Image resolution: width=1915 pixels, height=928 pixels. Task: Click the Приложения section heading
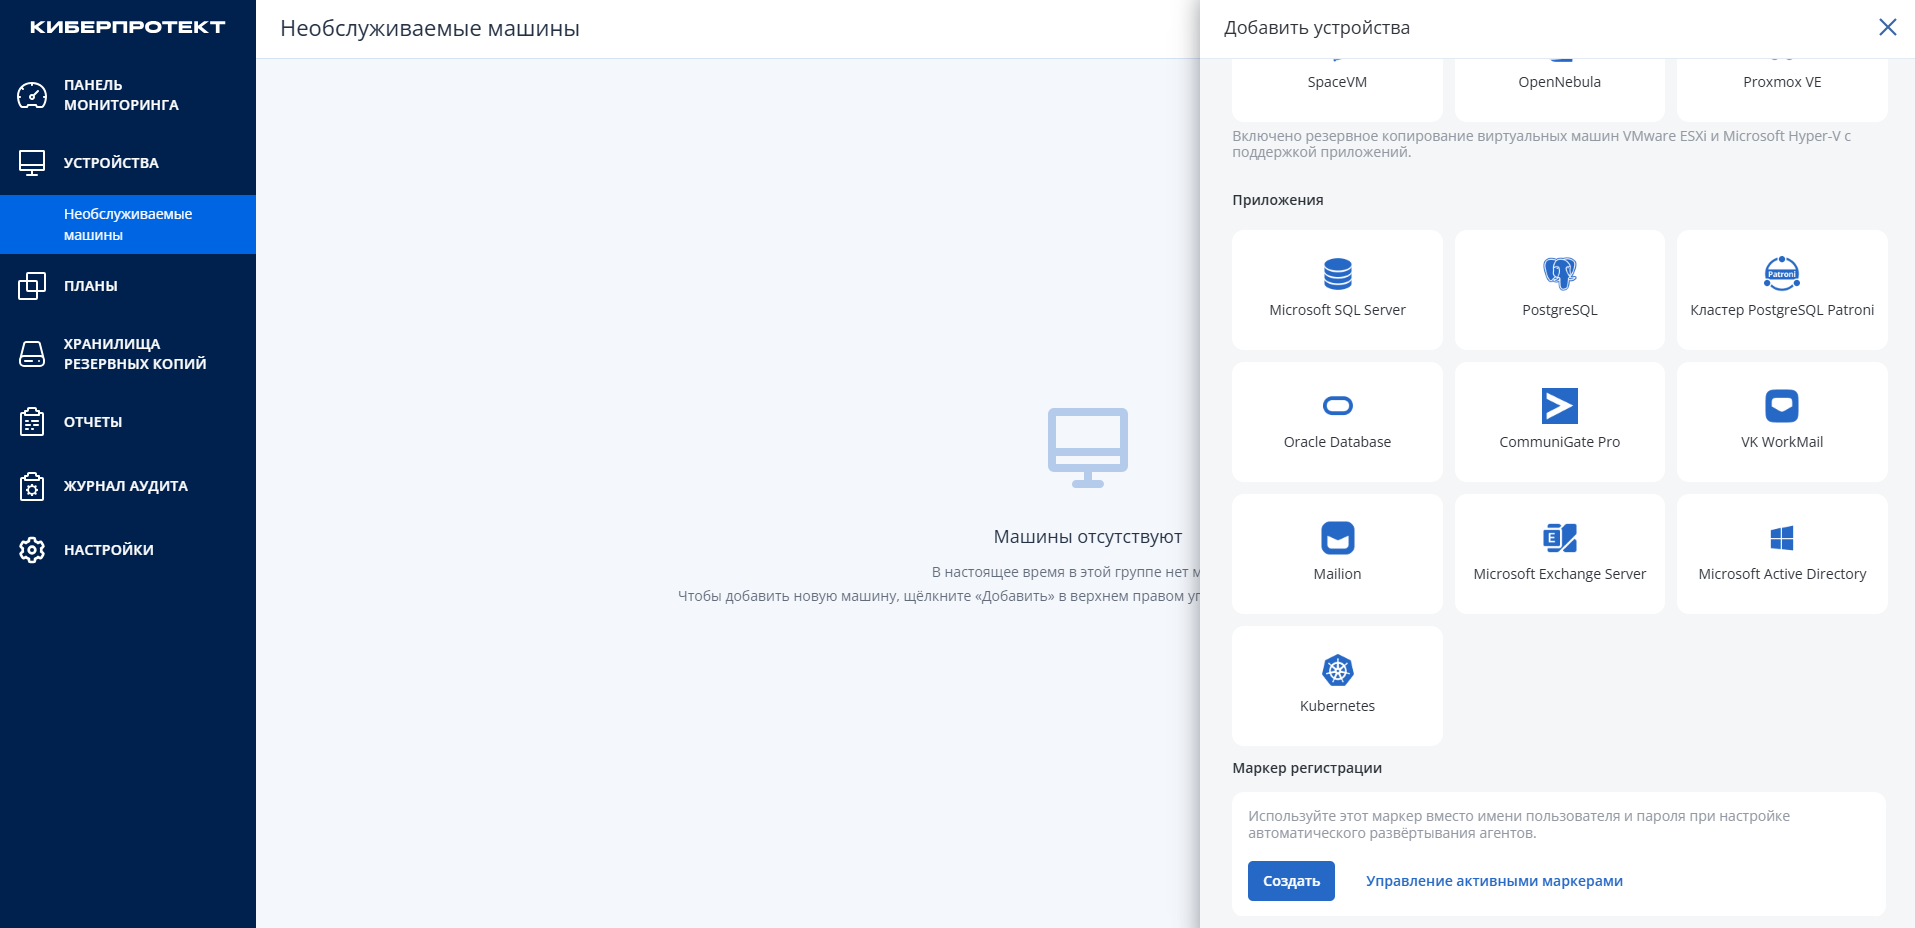[1277, 200]
